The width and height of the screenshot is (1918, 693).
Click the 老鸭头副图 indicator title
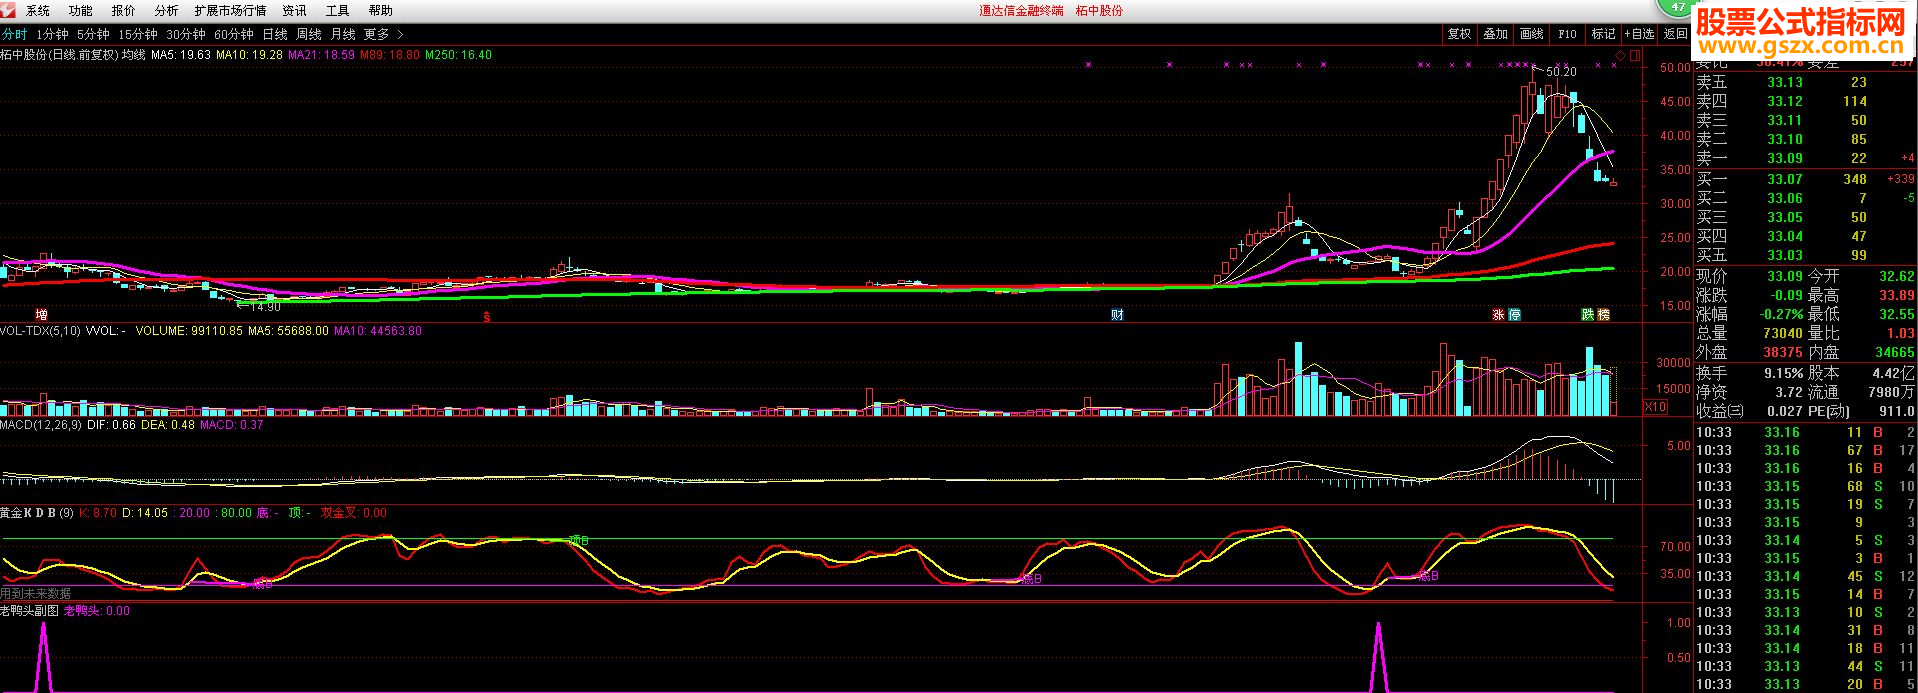(x=30, y=611)
